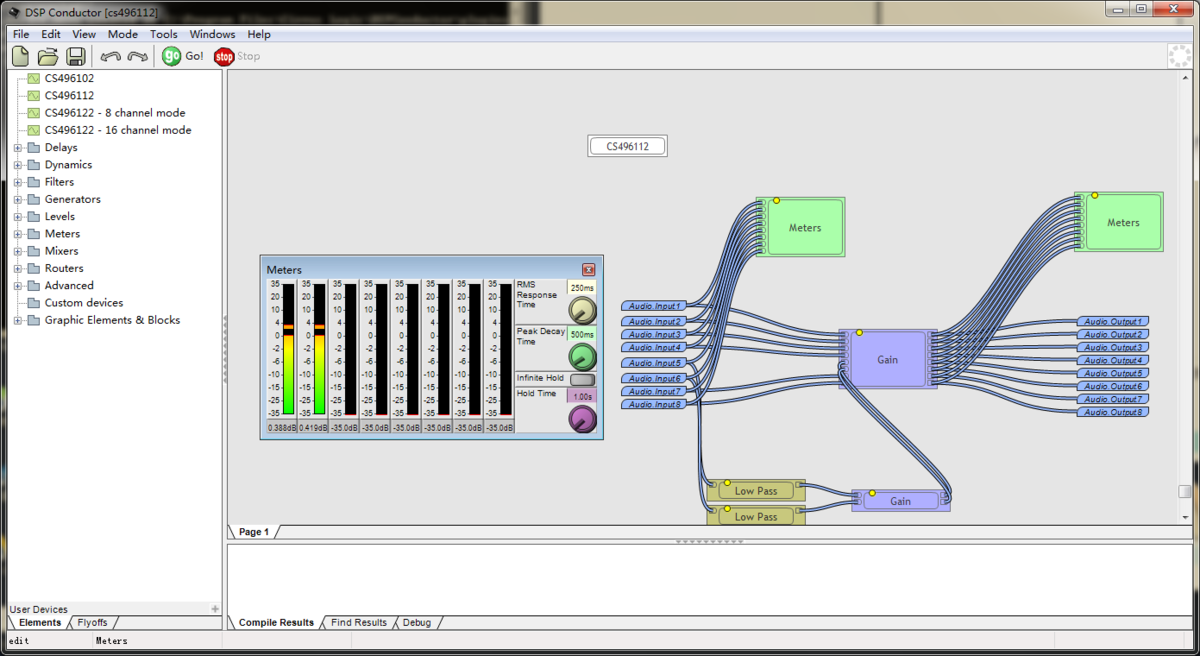
Task: Open the File menu
Action: coord(21,34)
